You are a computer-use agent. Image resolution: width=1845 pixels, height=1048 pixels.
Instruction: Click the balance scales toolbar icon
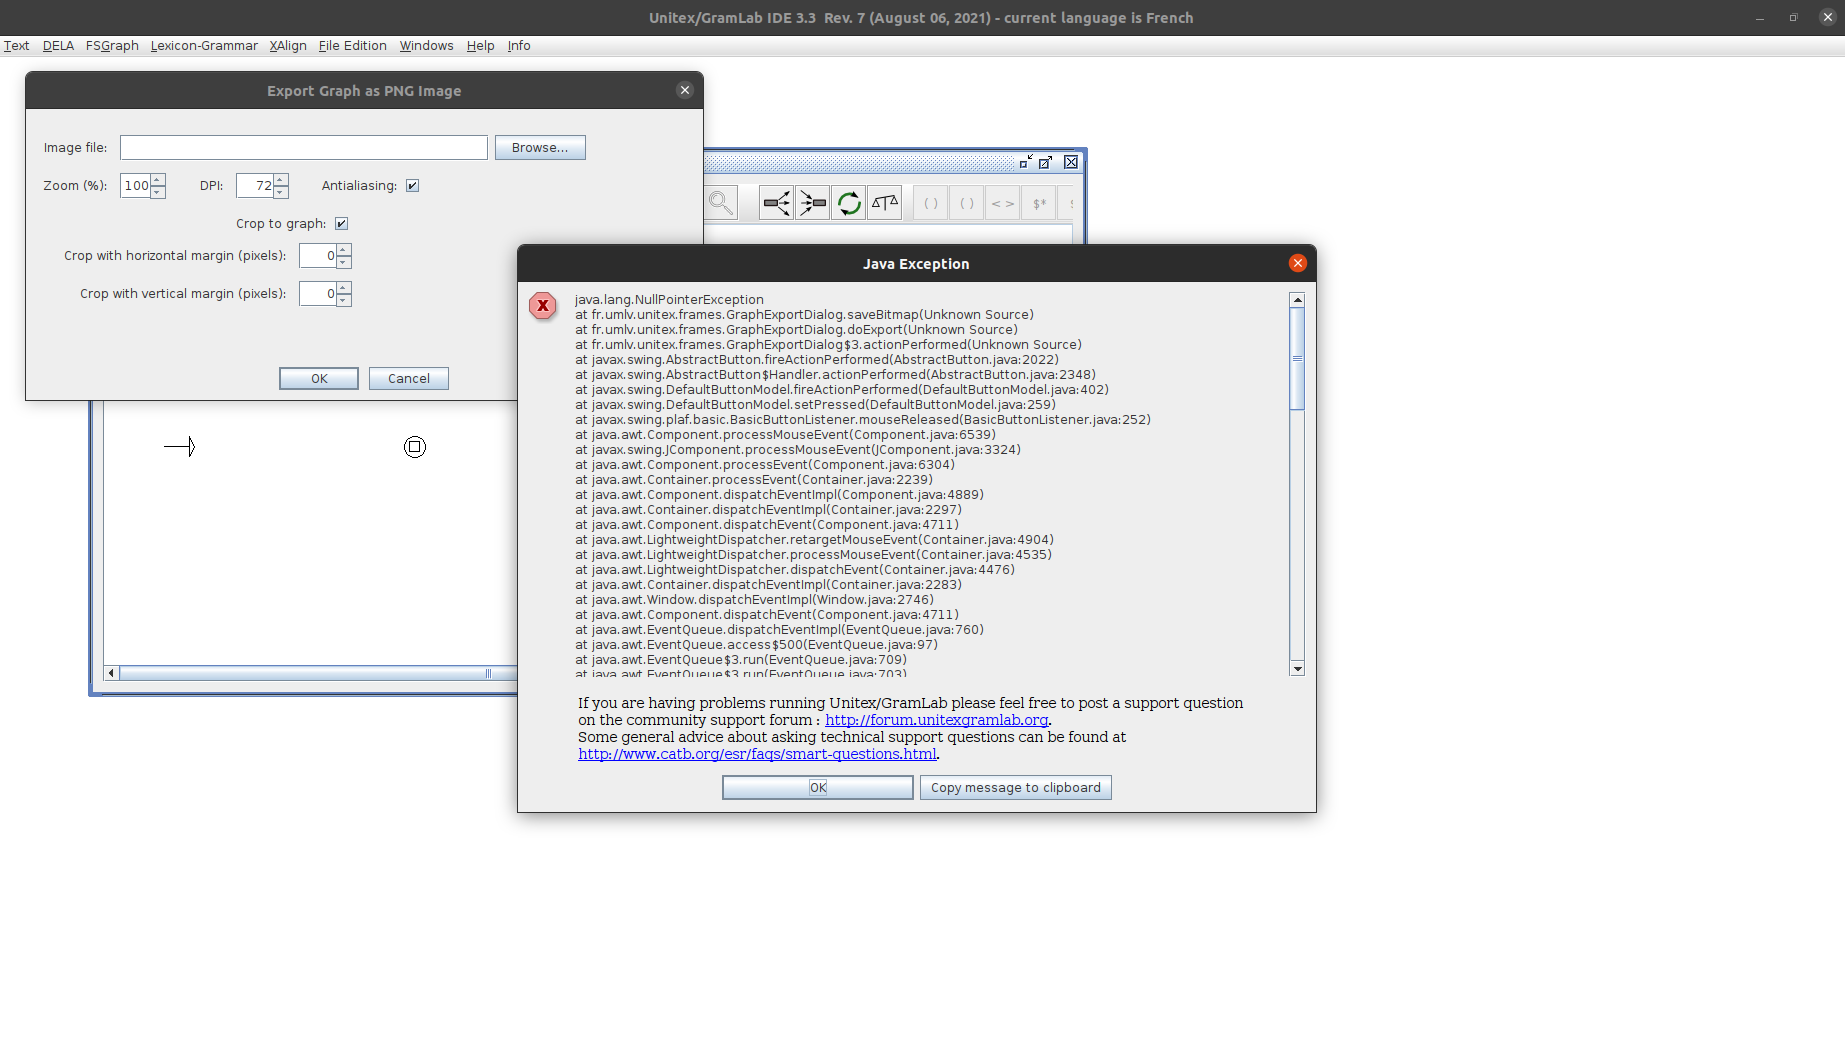tap(885, 203)
